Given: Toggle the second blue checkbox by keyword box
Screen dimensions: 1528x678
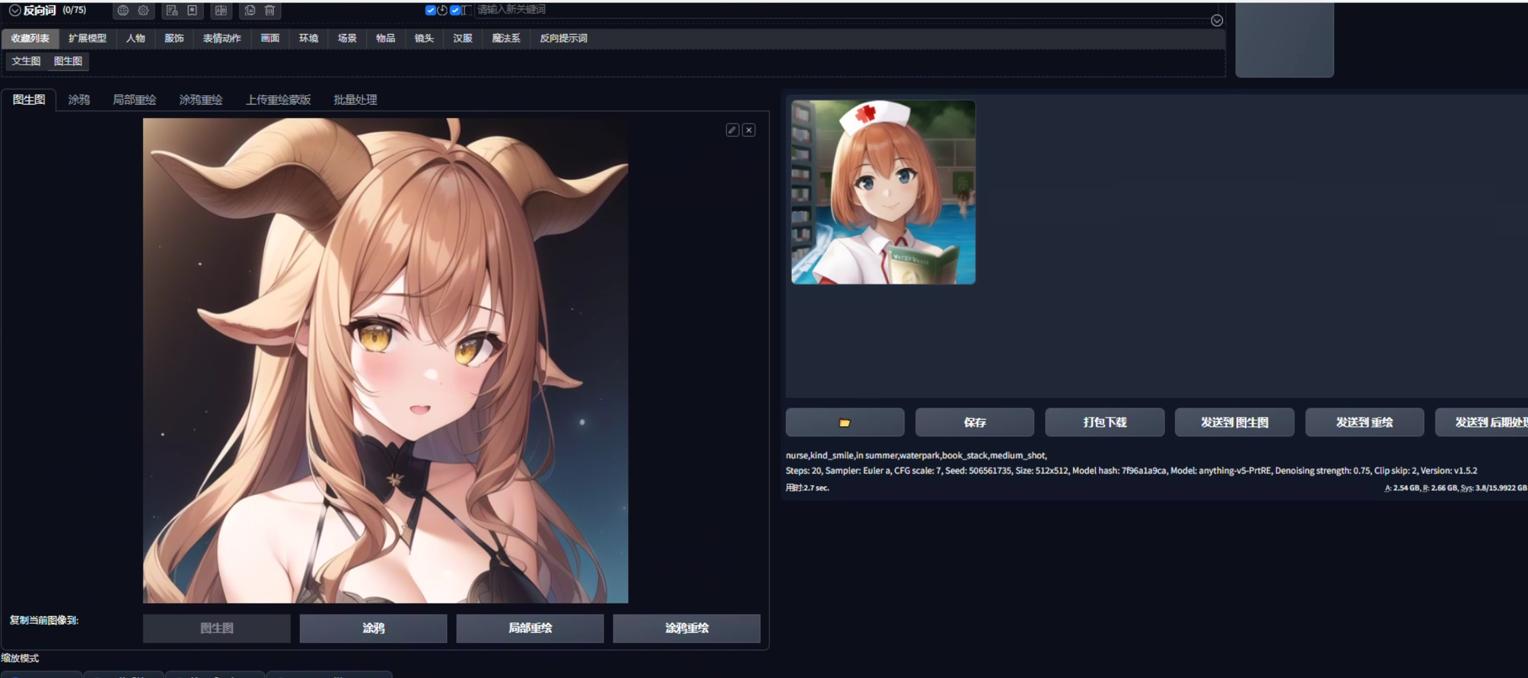Looking at the screenshot, I should (x=455, y=10).
